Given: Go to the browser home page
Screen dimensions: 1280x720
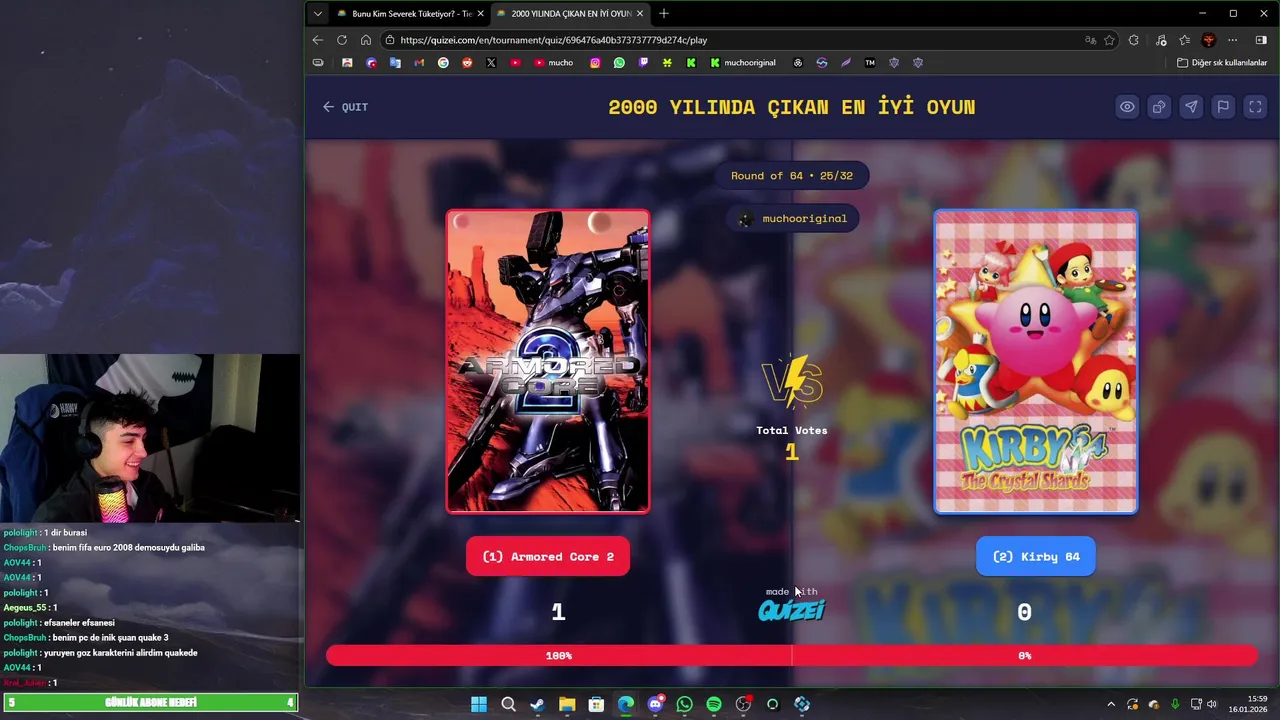Looking at the screenshot, I should tap(366, 40).
